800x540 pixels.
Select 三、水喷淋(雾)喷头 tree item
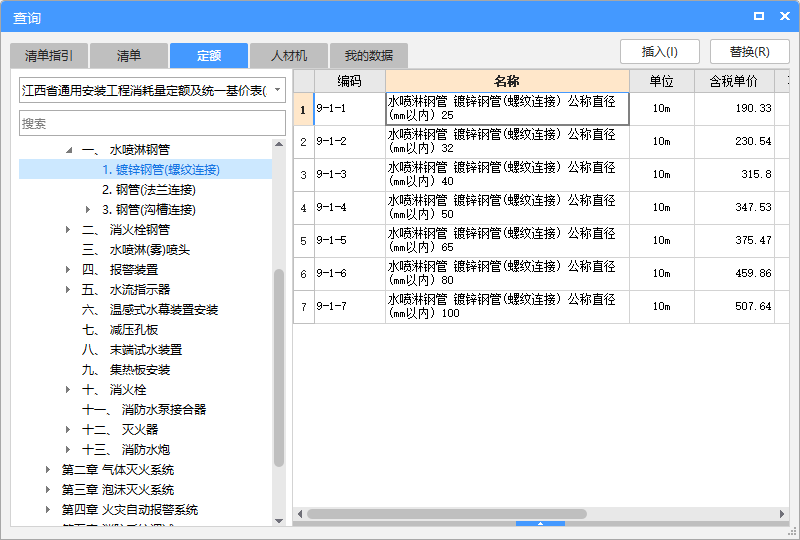point(136,250)
